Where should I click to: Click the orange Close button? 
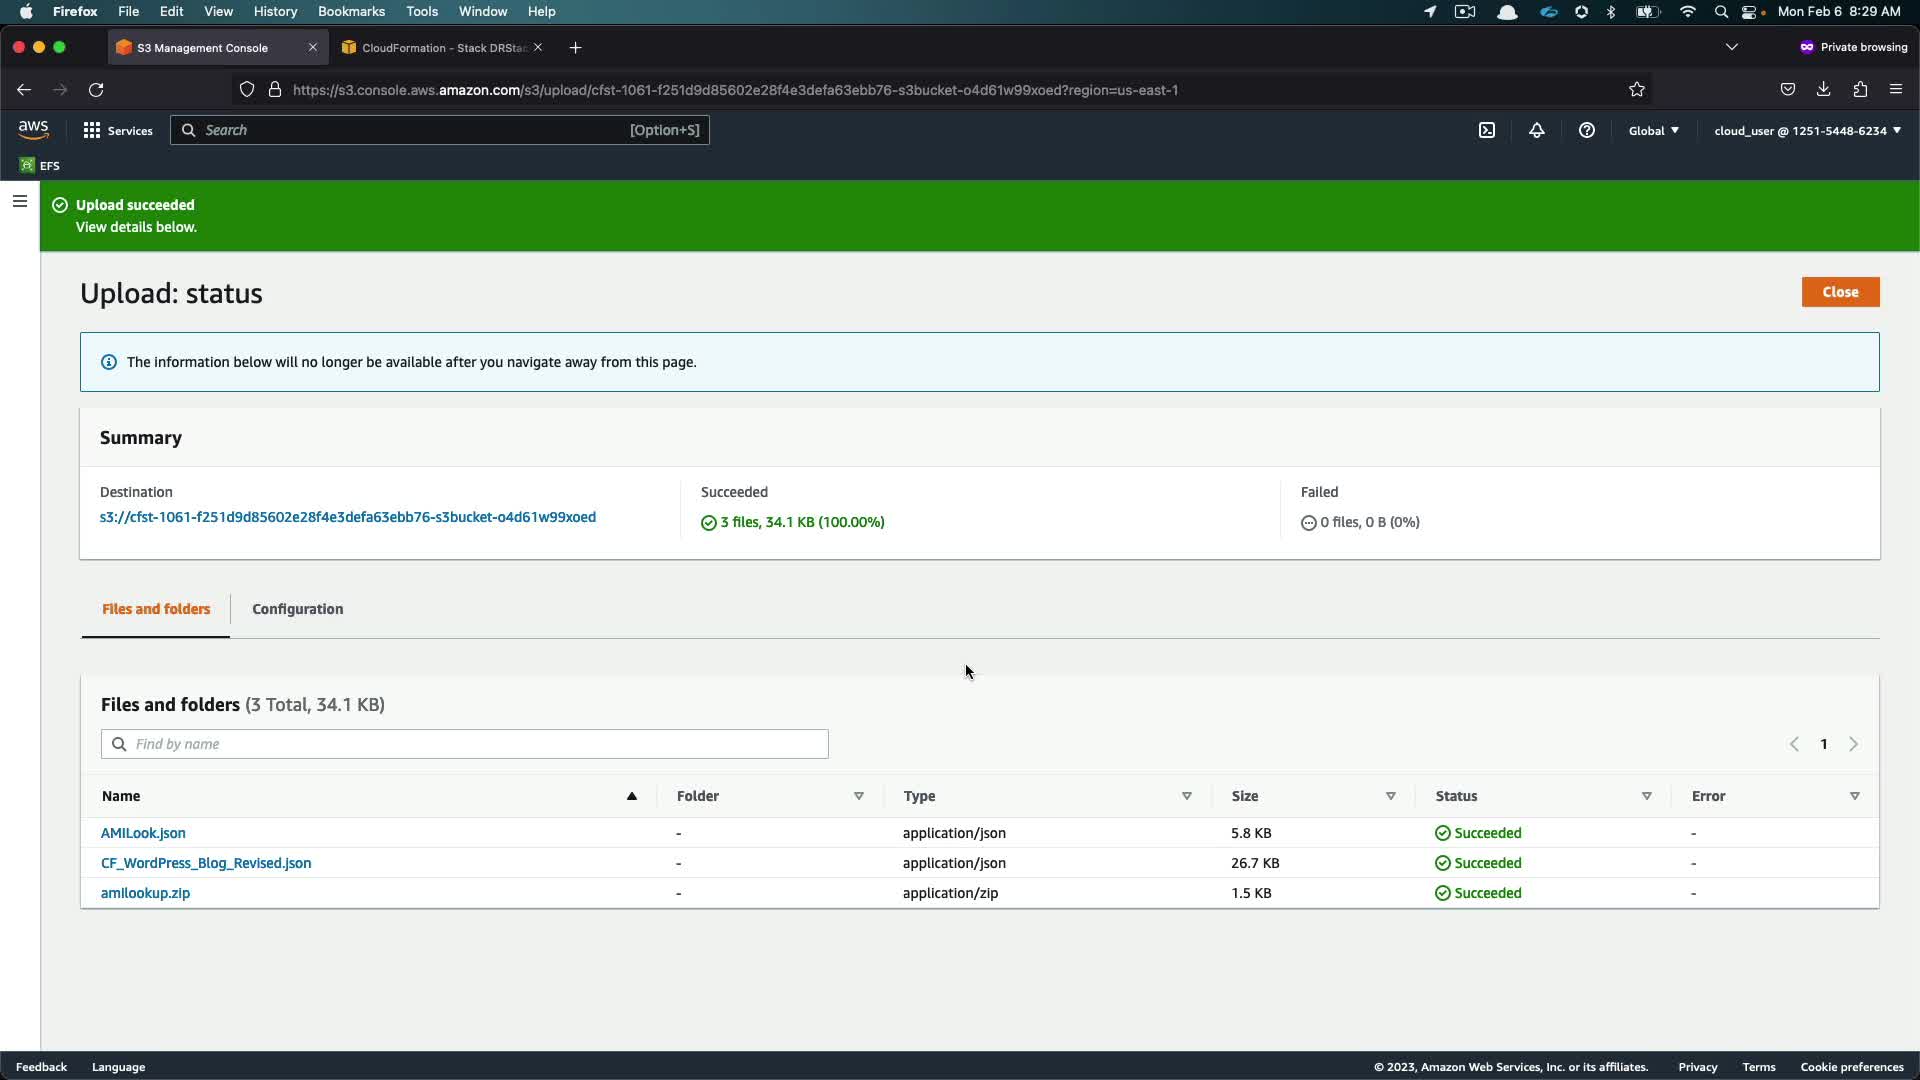coord(1840,292)
